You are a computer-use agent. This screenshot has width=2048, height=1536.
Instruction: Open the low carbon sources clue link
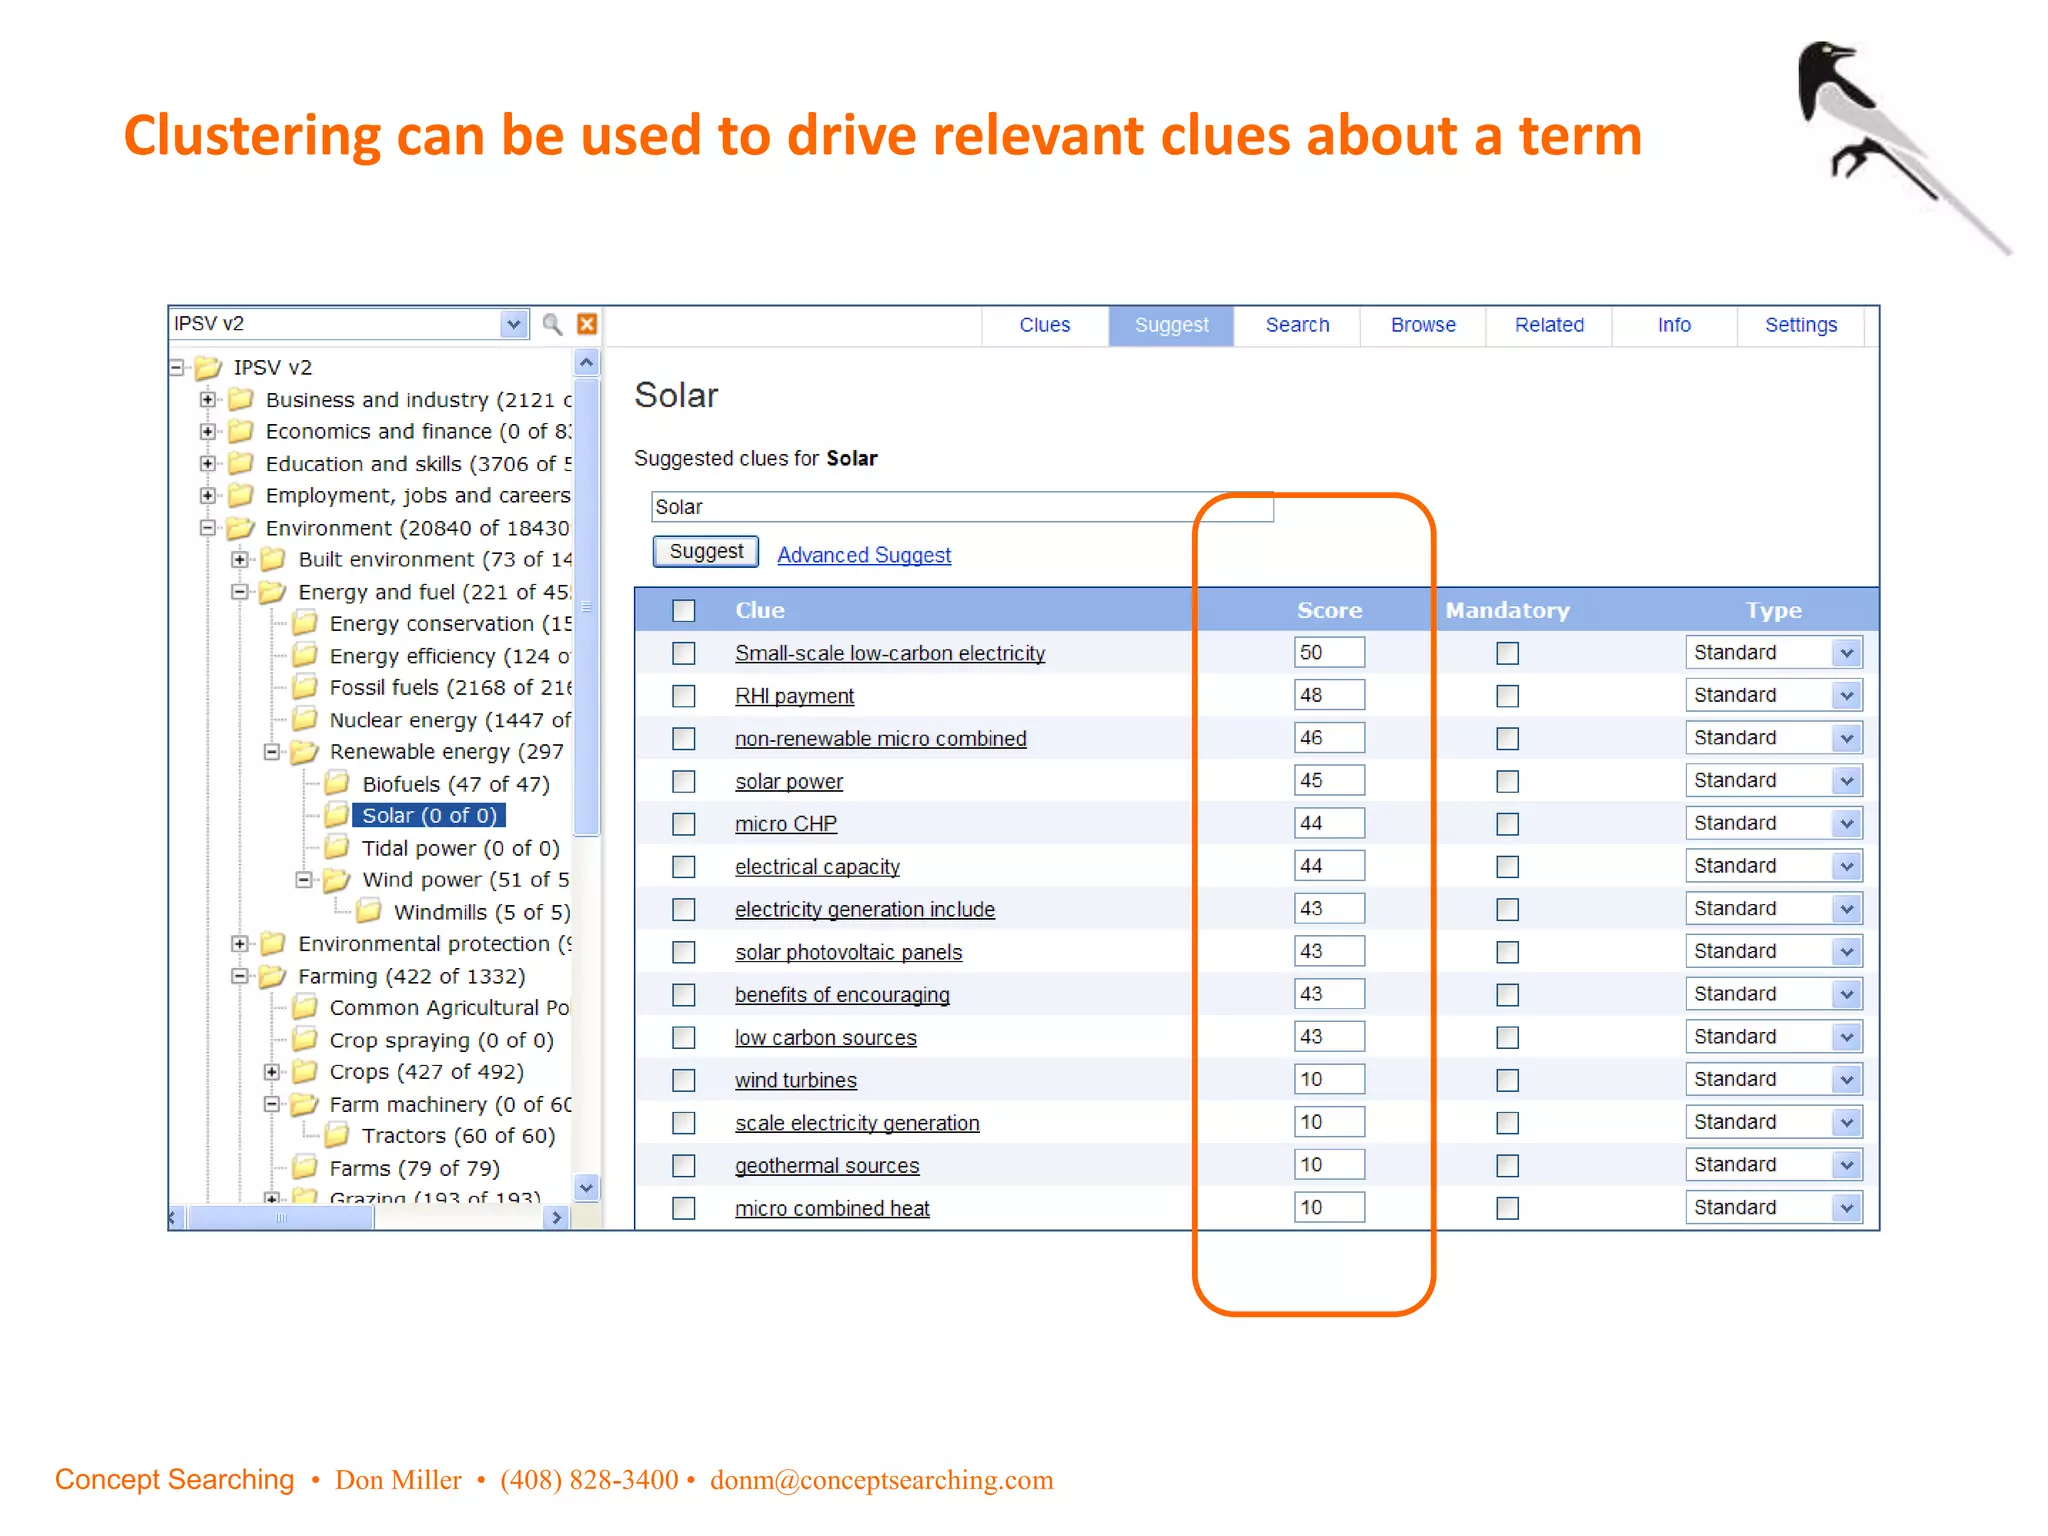825,1038
